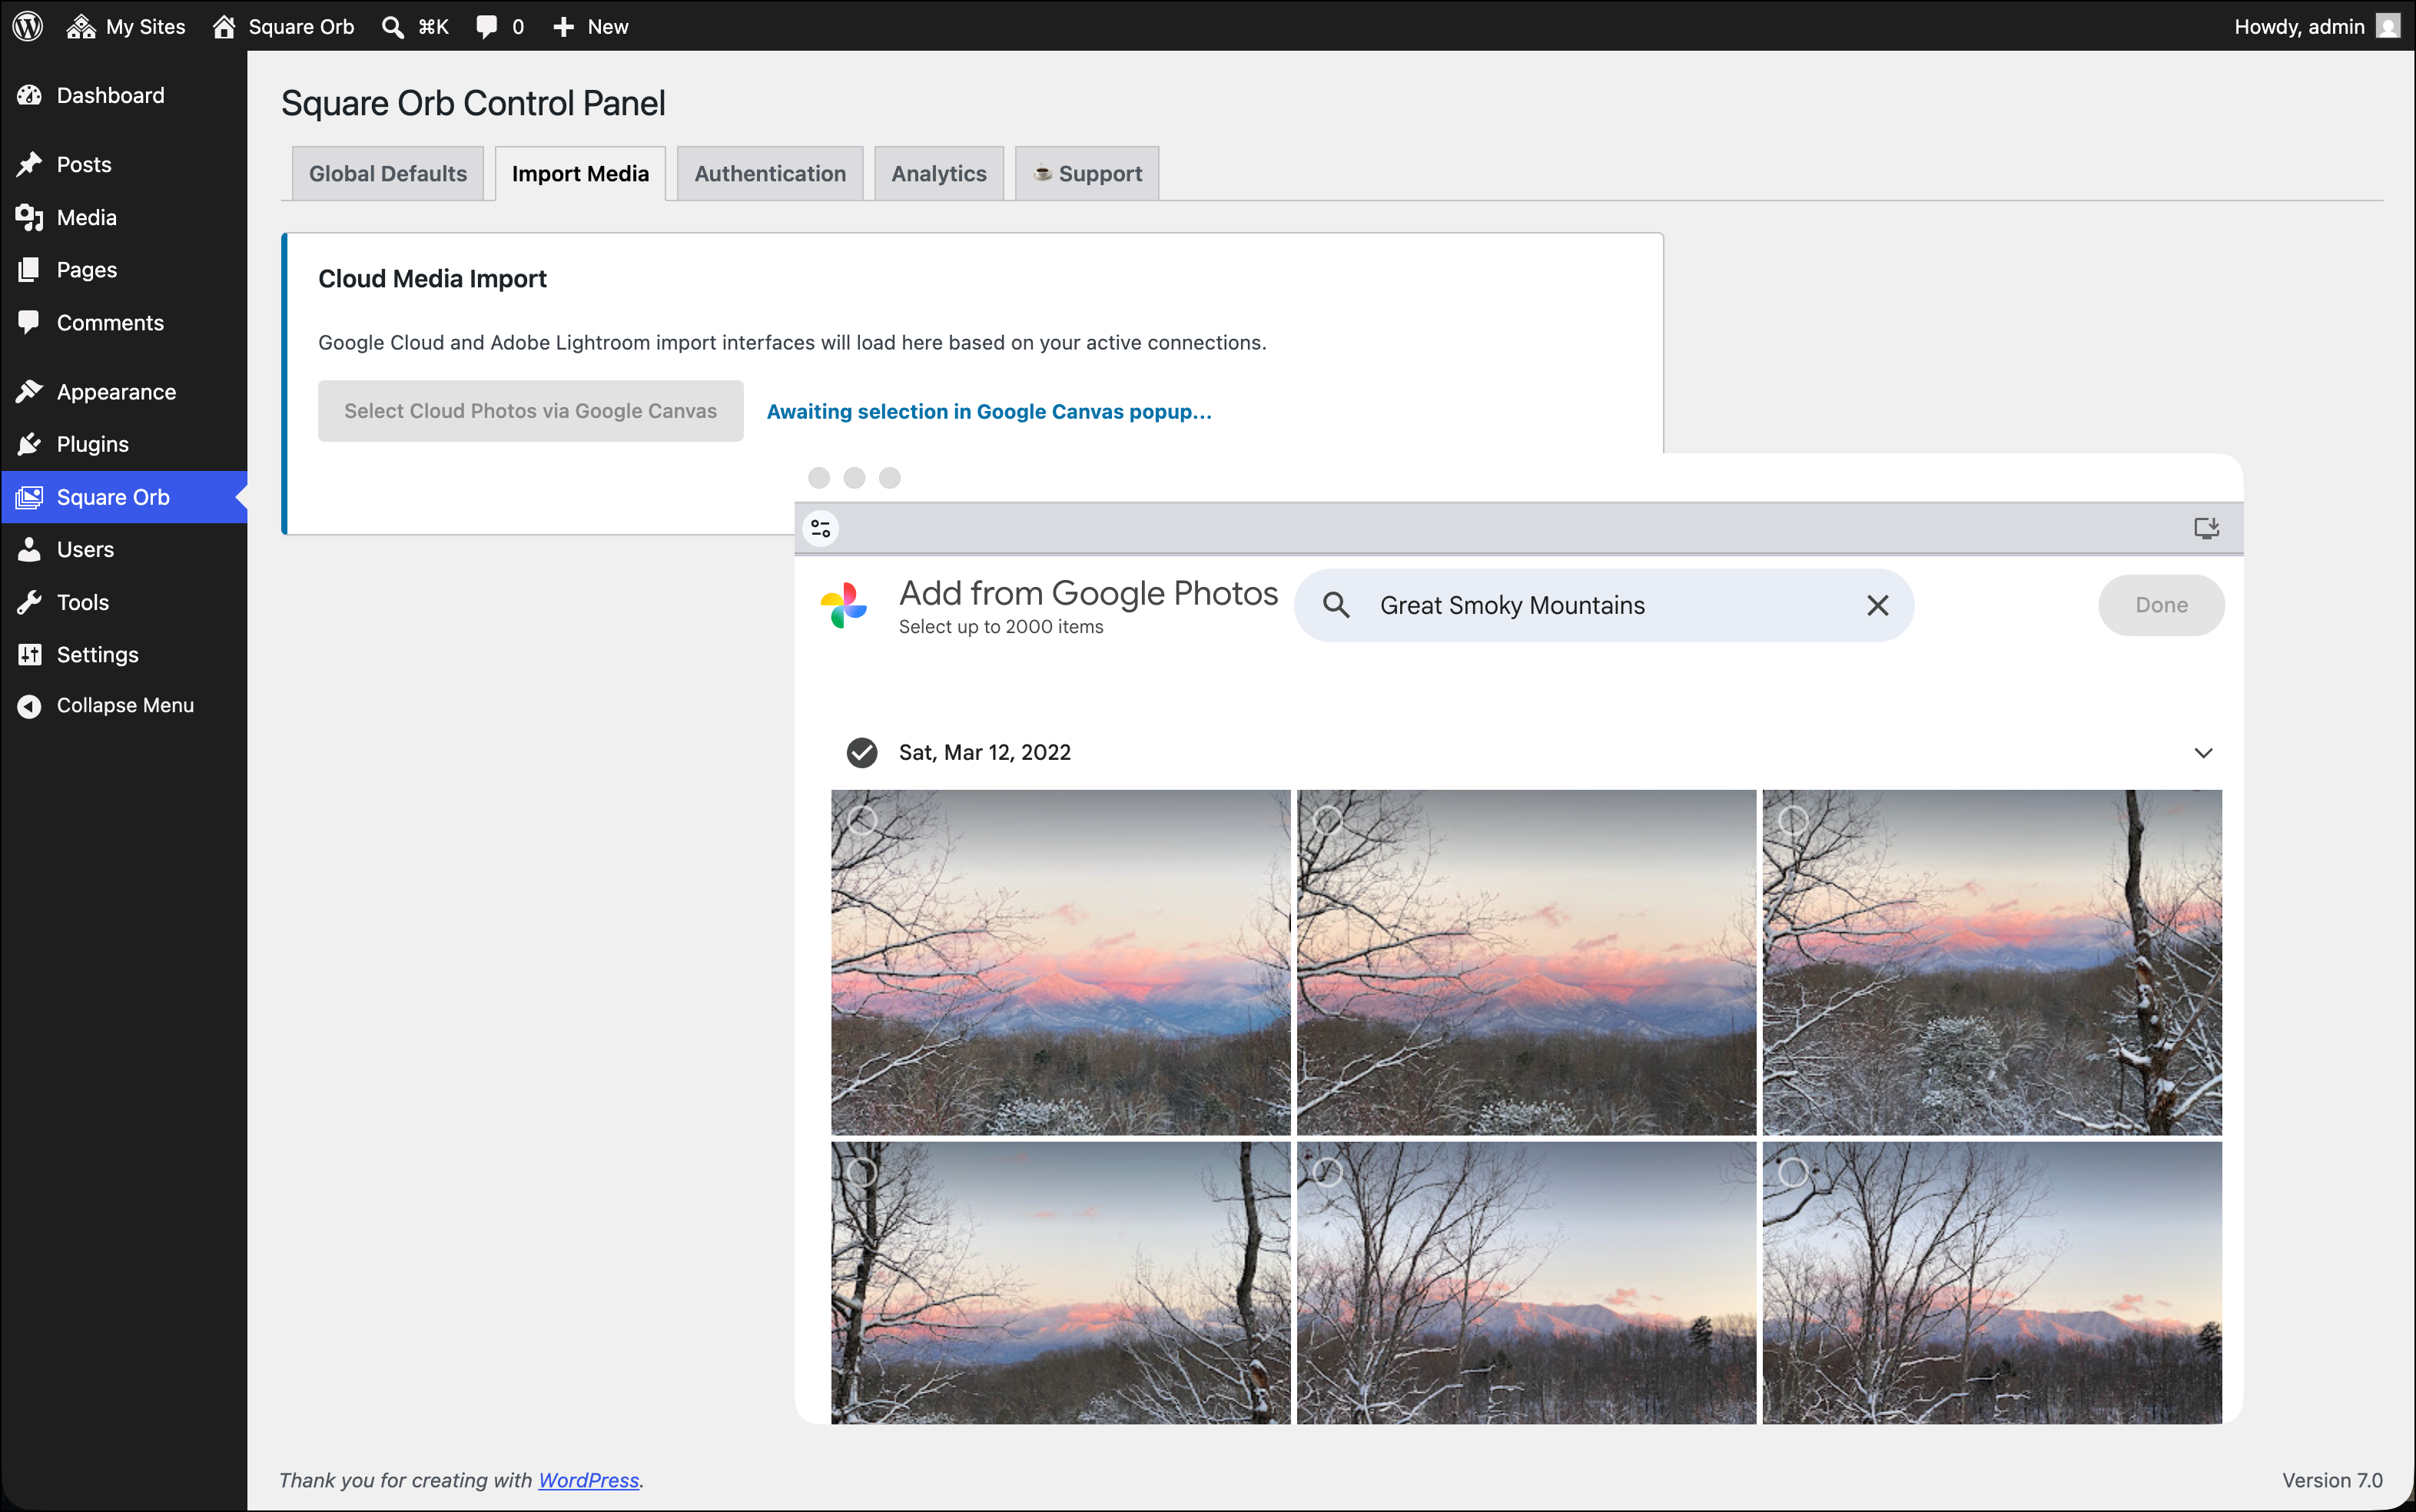Open Media library in sidebar
Image resolution: width=2416 pixels, height=1512 pixels.
pos(124,217)
